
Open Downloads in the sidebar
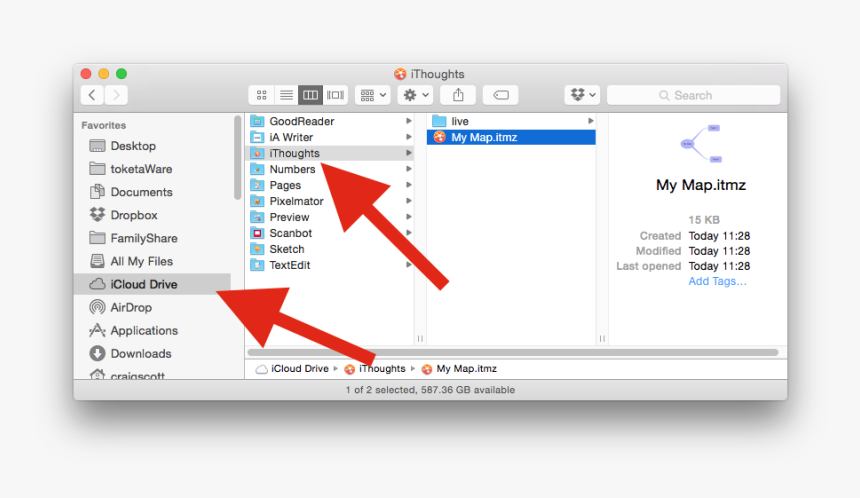[x=154, y=353]
